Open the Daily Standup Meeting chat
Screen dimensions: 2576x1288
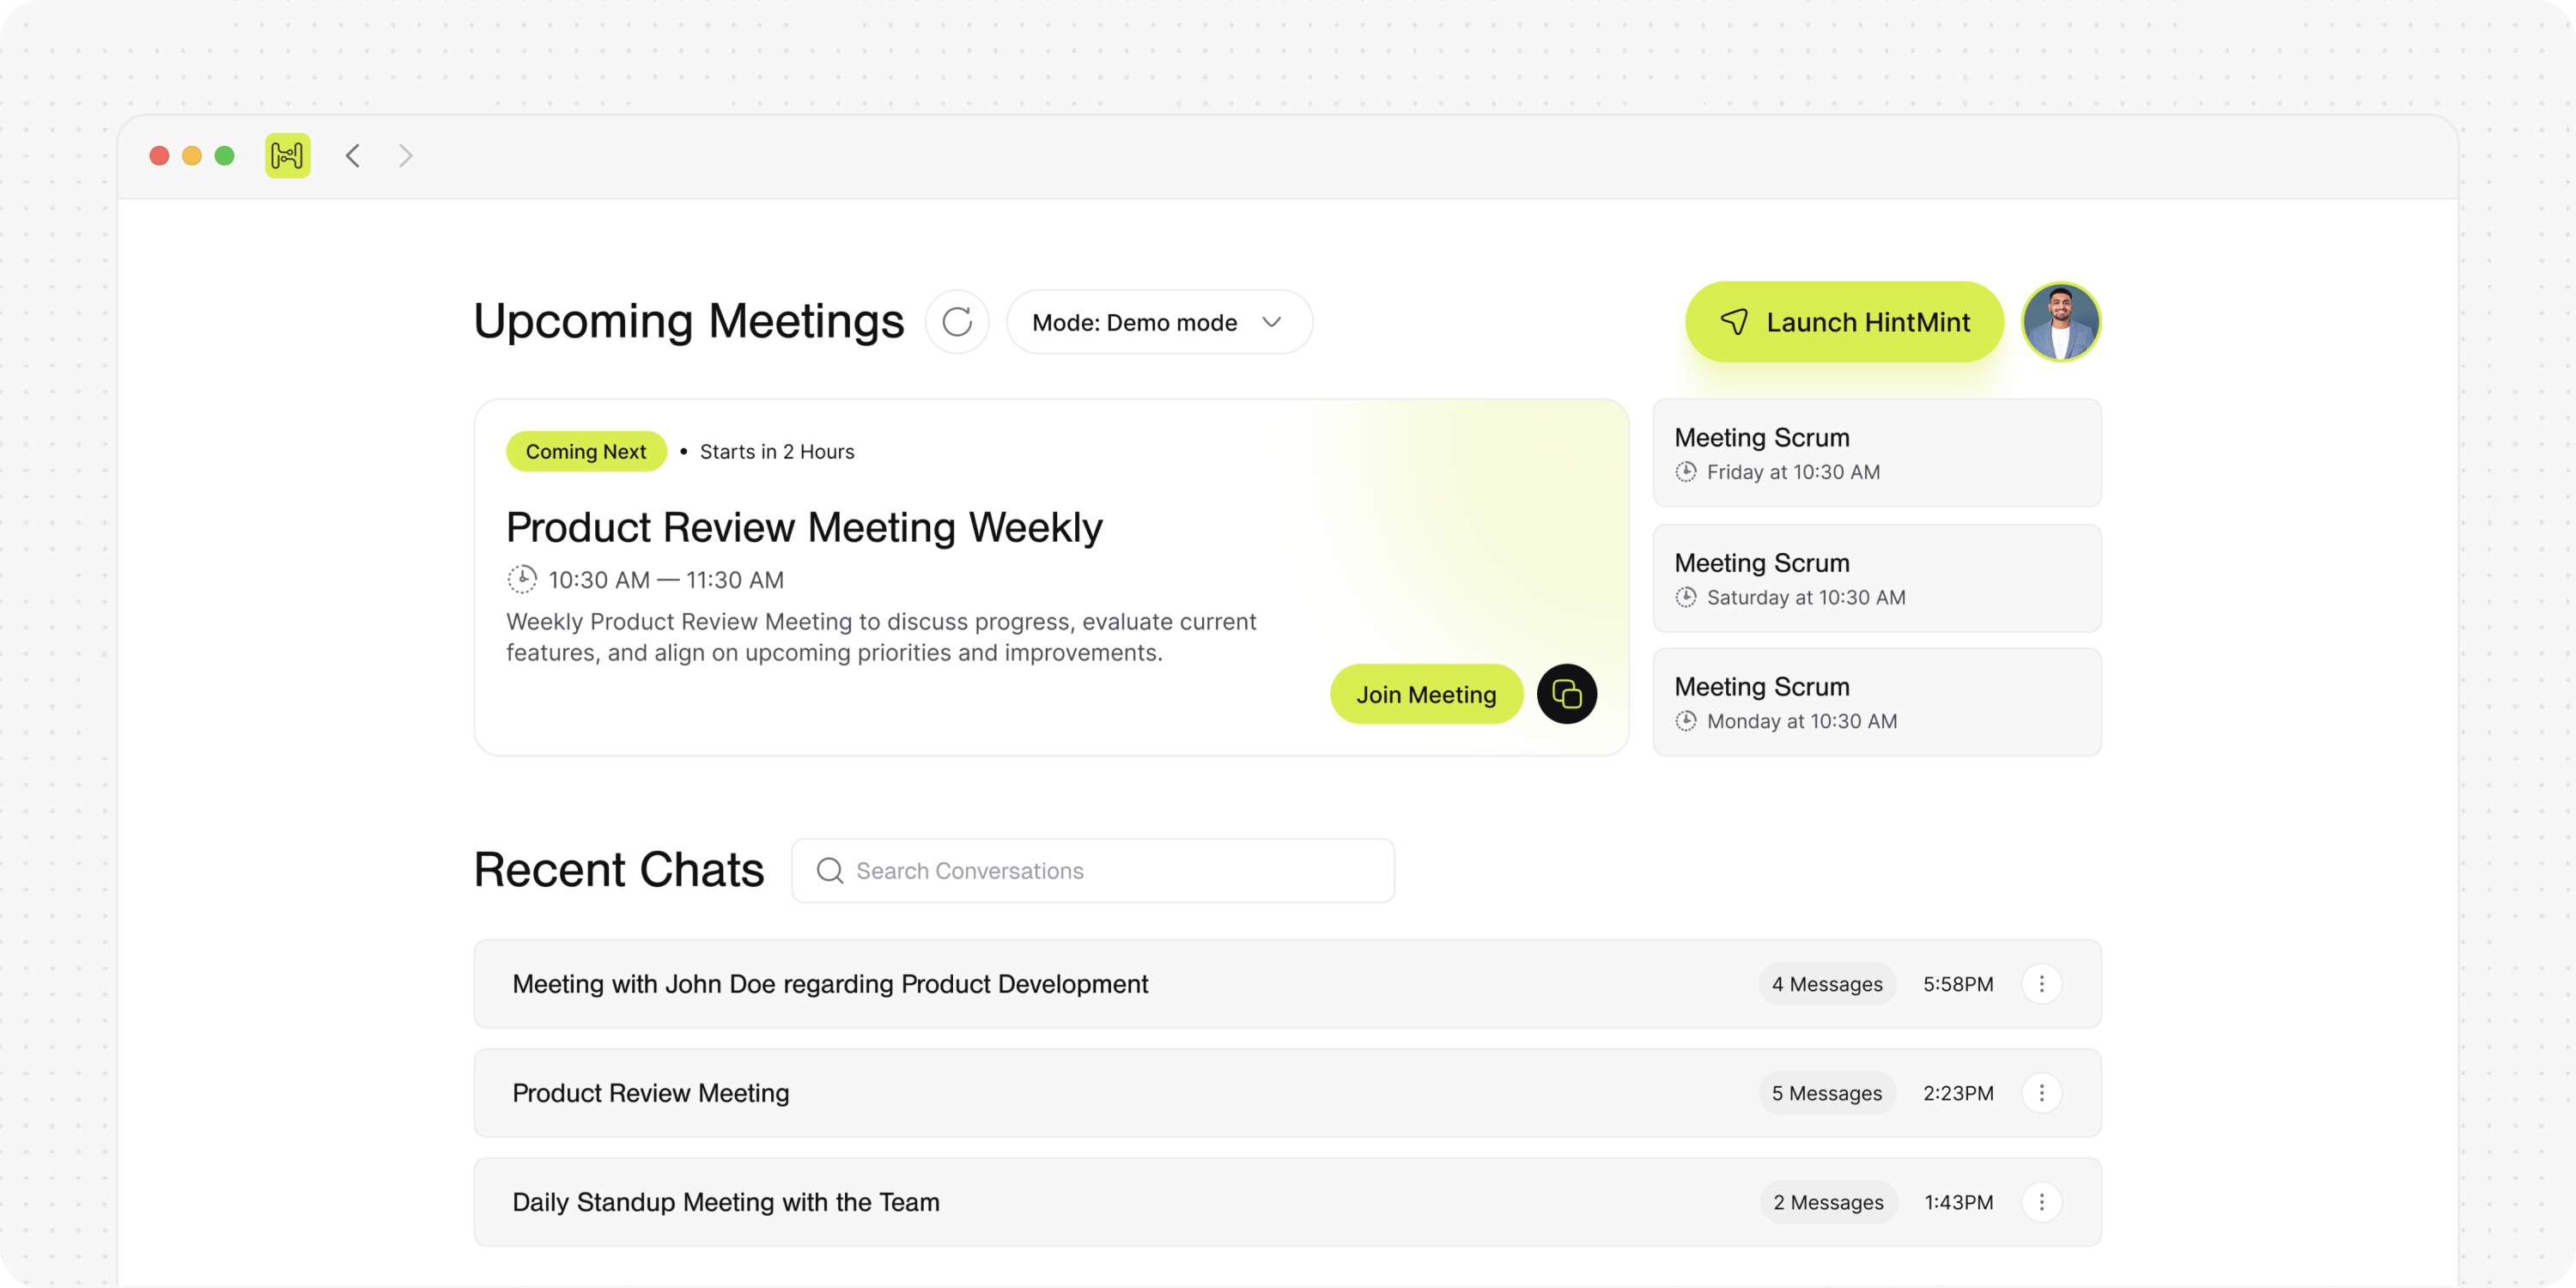click(1287, 1202)
